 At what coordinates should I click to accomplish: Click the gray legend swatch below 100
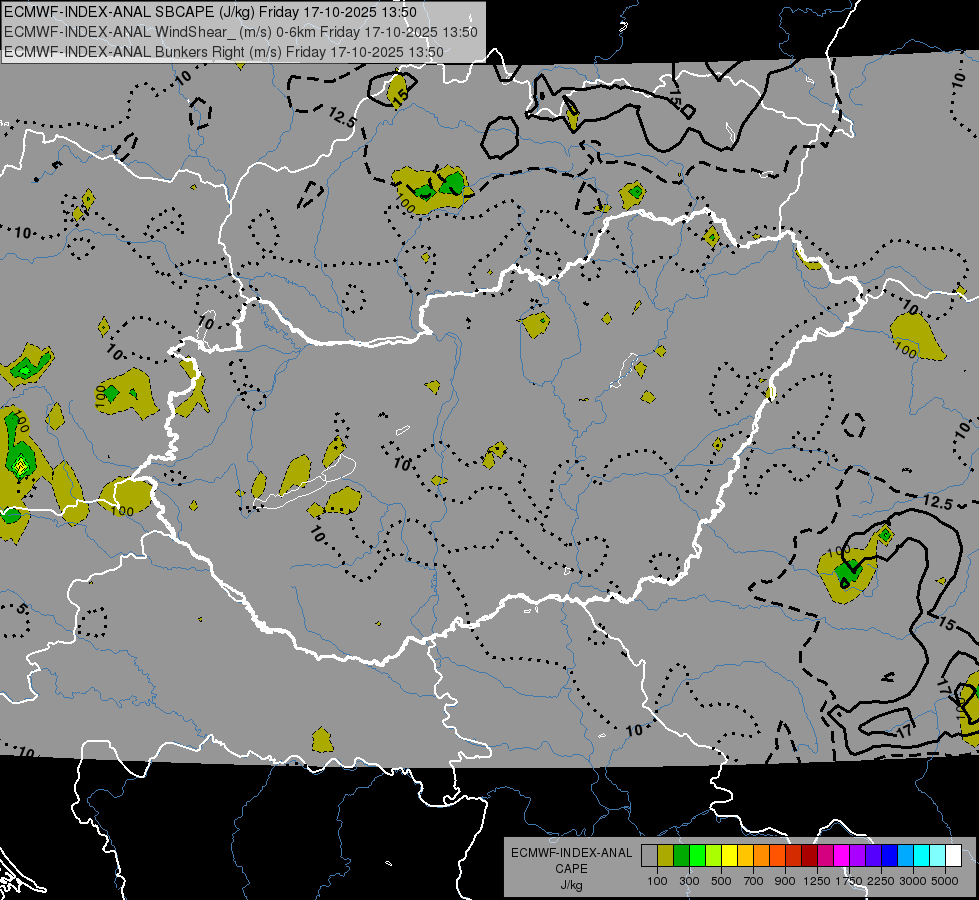[x=649, y=856]
